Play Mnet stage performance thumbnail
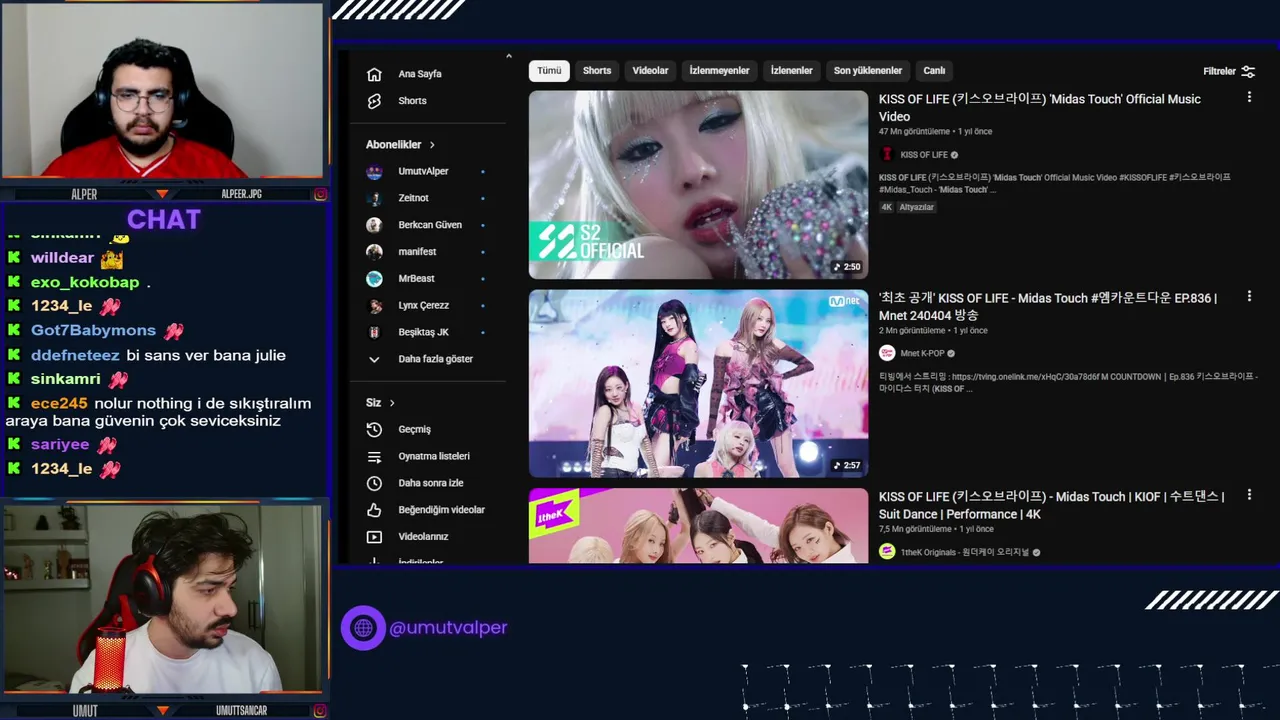This screenshot has height=720, width=1280. pos(698,383)
